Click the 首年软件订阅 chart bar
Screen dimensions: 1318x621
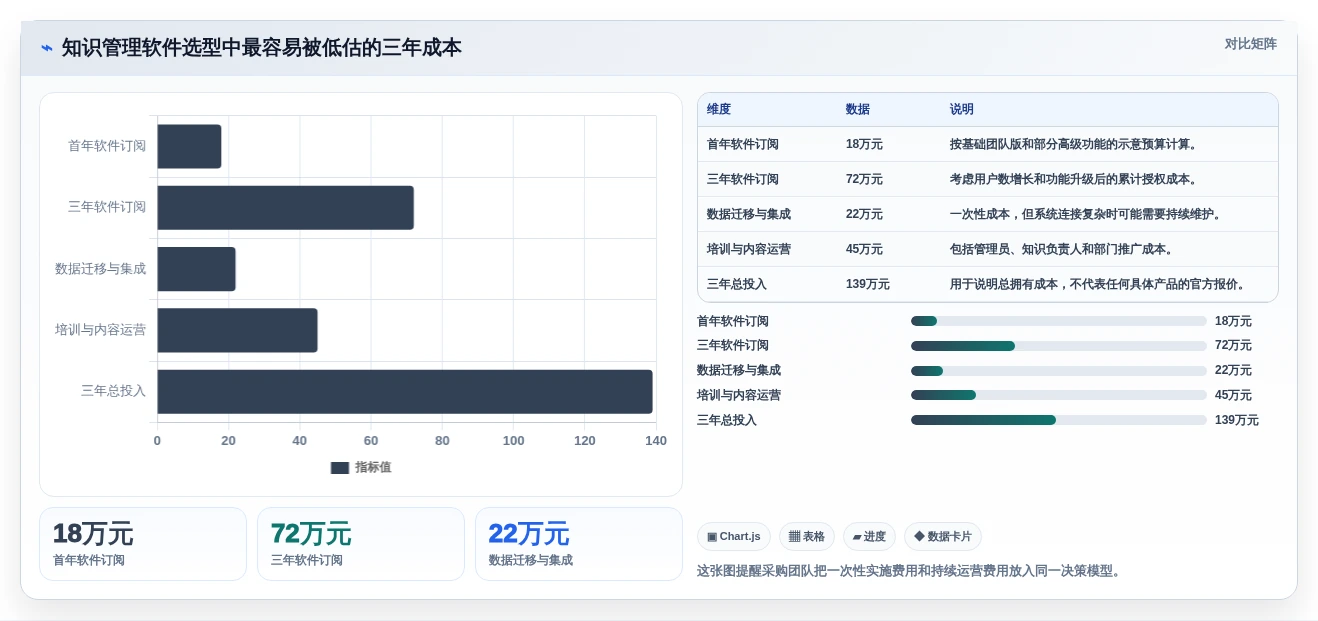pyautogui.click(x=189, y=146)
